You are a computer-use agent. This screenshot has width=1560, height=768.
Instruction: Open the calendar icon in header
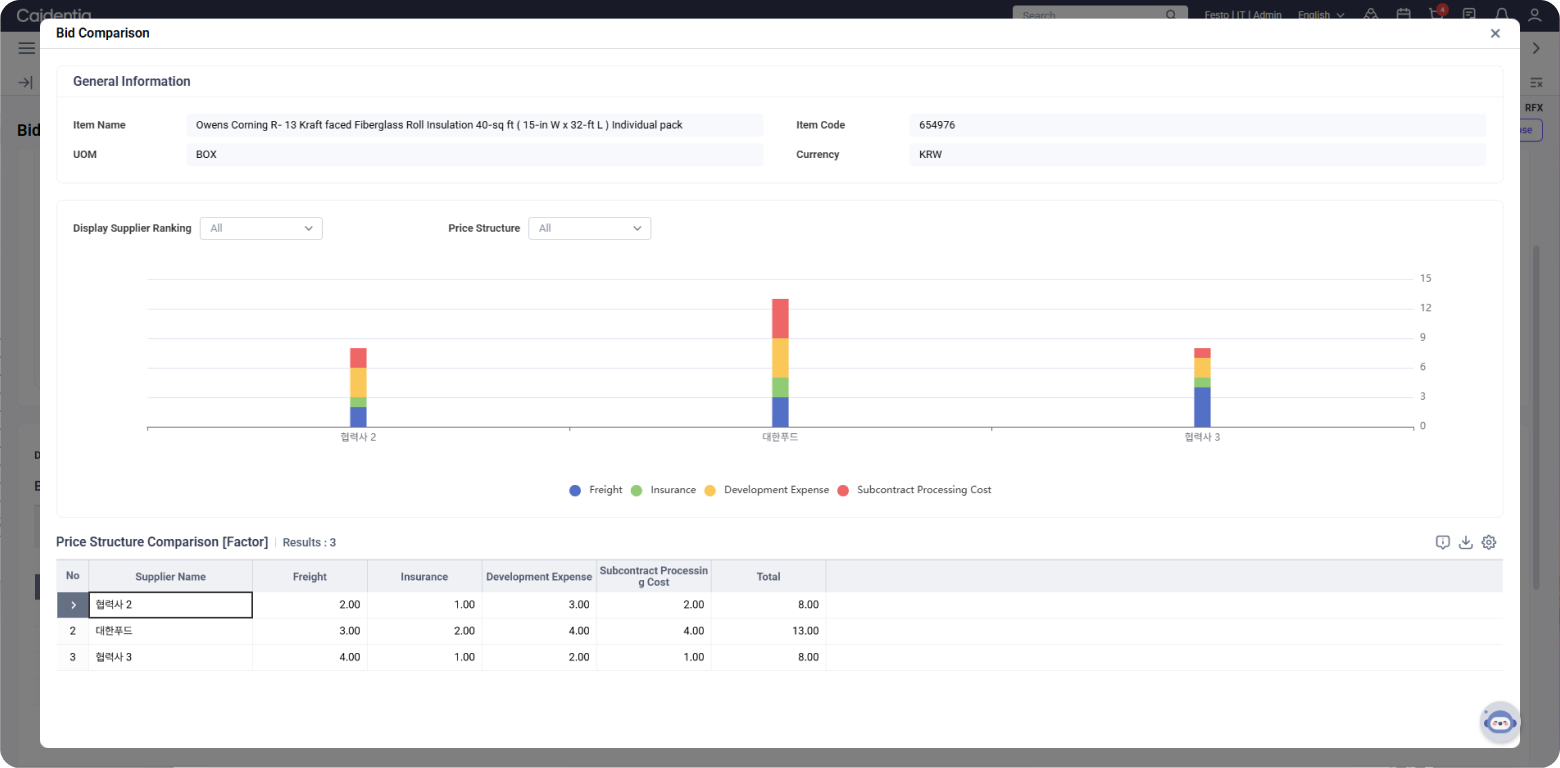pyautogui.click(x=1404, y=15)
